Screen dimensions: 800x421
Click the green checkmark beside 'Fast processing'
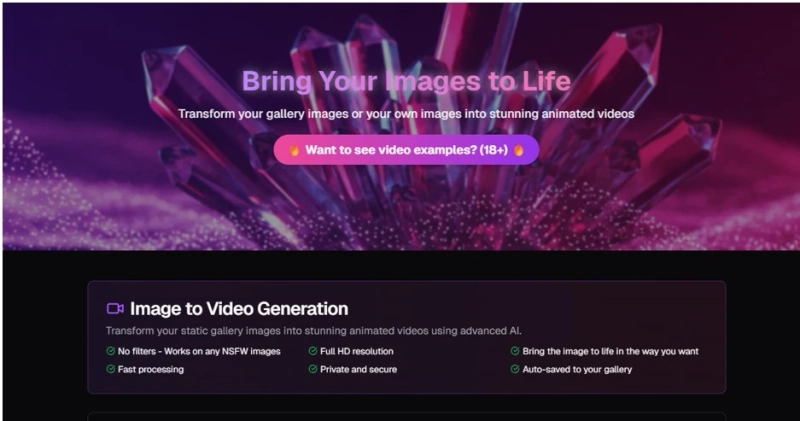110,369
